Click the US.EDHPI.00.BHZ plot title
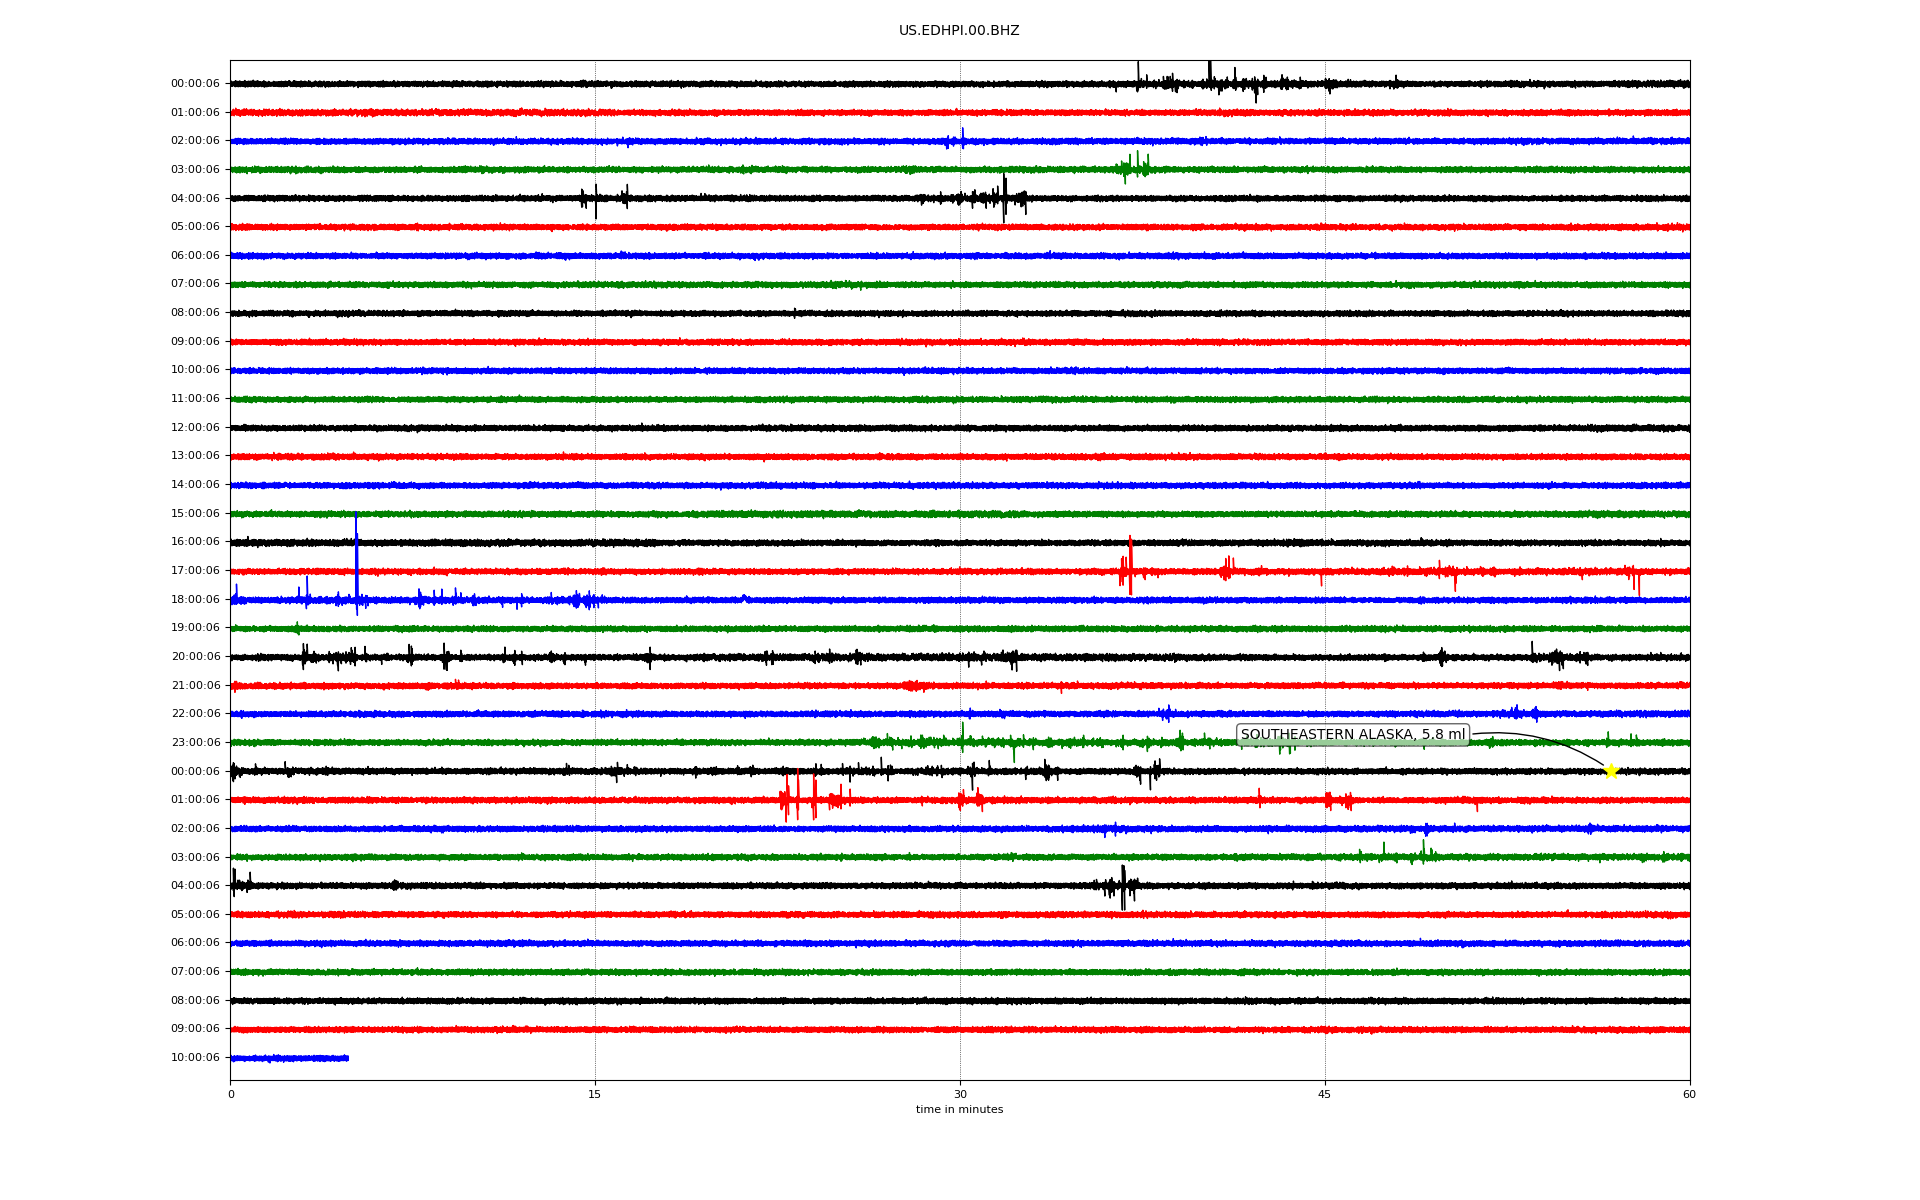Image resolution: width=1920 pixels, height=1200 pixels. tap(959, 31)
